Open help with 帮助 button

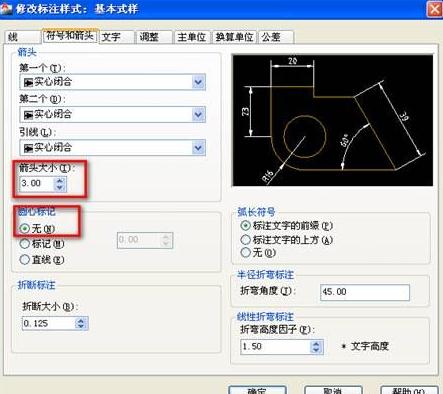pos(409,390)
